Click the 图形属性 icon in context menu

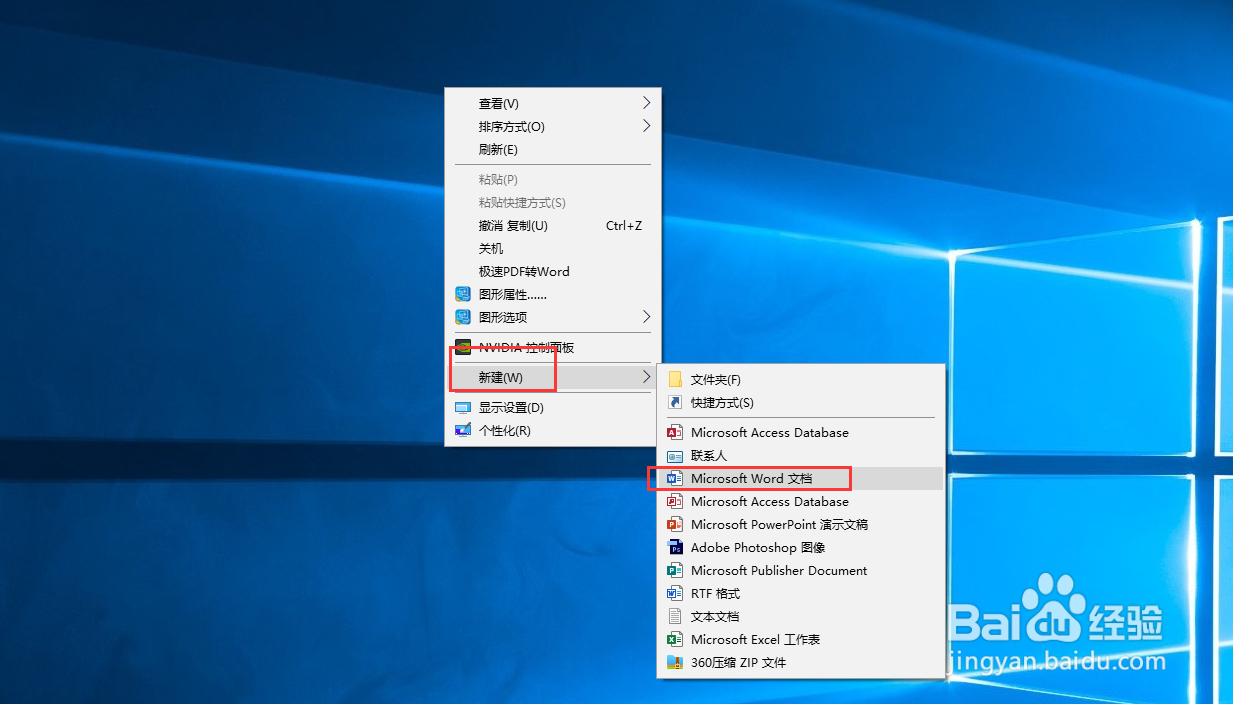click(x=463, y=294)
